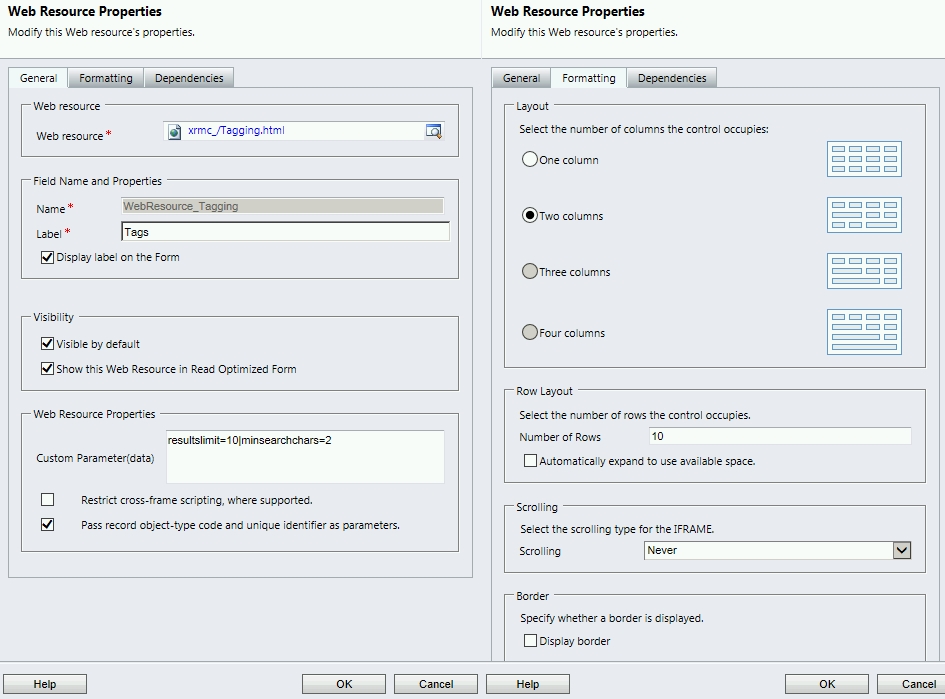Viewport: 945px width, 699px height.
Task: Toggle the Visible by default checkbox
Action: [x=47, y=344]
